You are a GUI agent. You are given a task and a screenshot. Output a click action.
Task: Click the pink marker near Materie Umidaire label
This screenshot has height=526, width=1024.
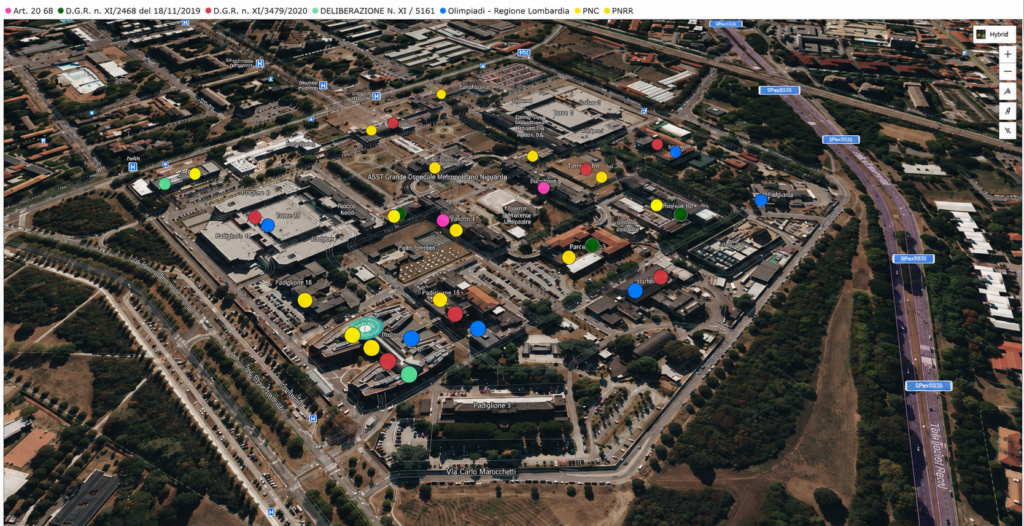click(543, 188)
